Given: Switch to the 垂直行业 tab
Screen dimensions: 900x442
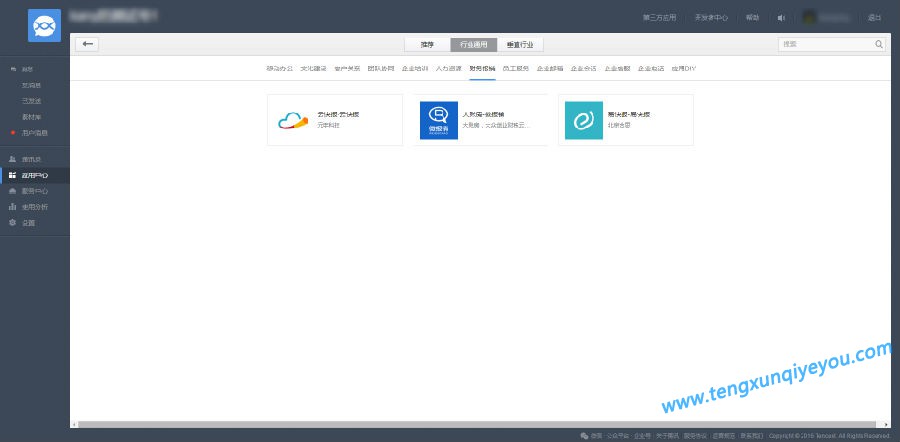Looking at the screenshot, I should coord(520,45).
